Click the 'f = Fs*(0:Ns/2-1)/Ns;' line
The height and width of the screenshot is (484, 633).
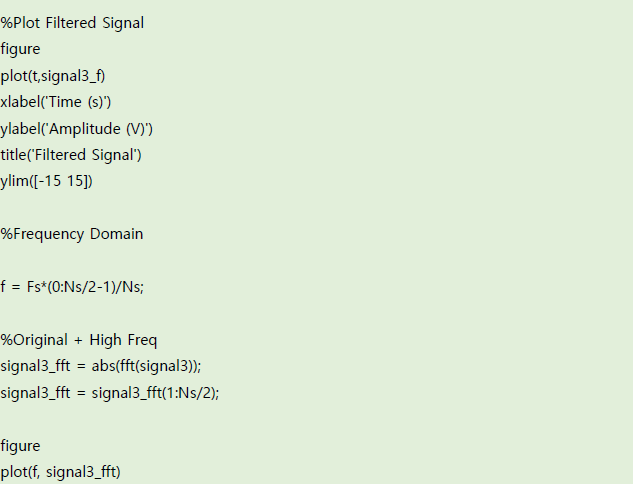point(72,287)
